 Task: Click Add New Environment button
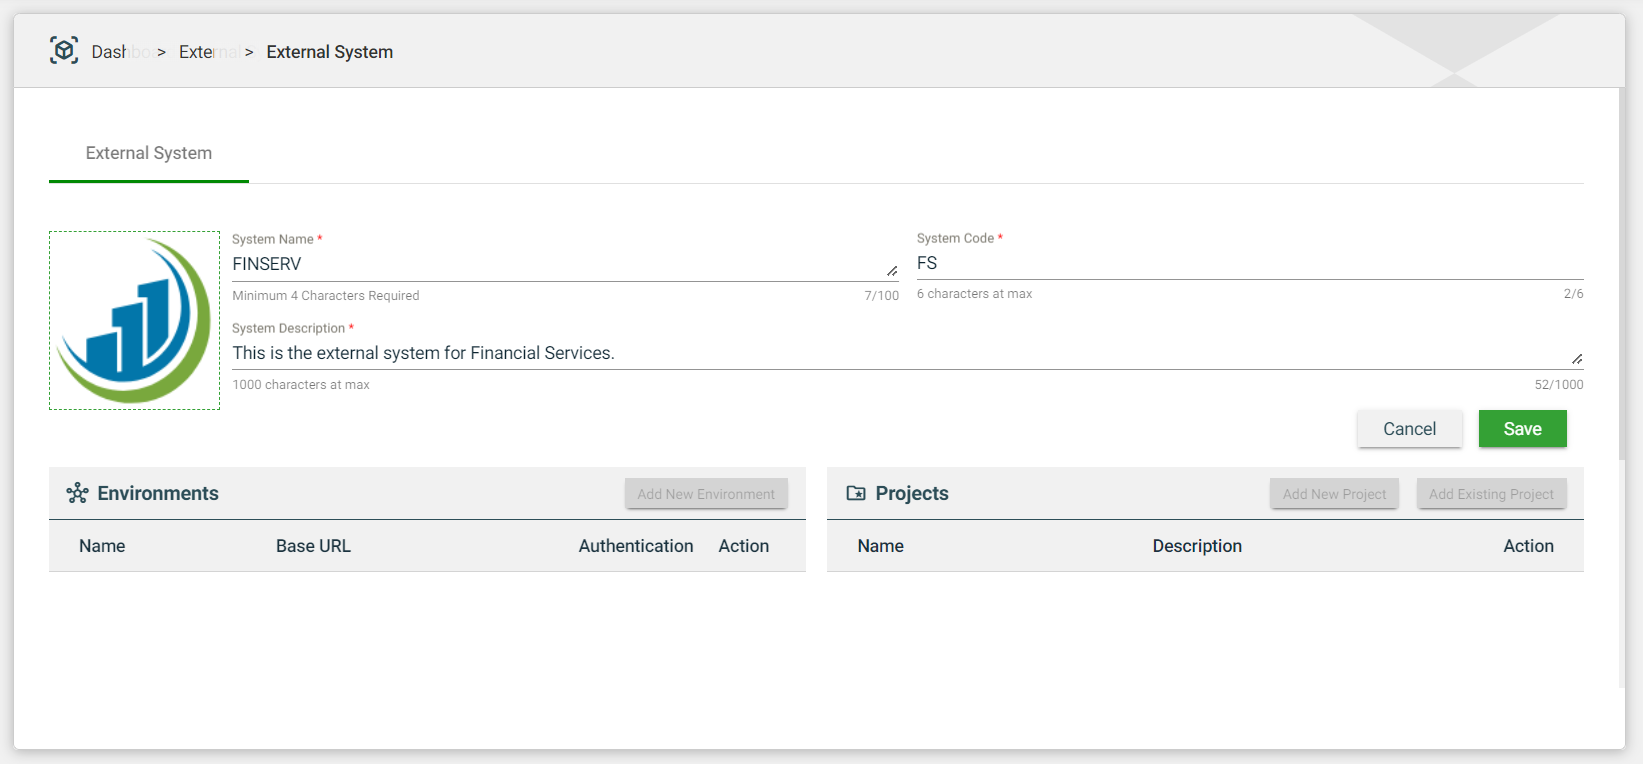coord(706,494)
